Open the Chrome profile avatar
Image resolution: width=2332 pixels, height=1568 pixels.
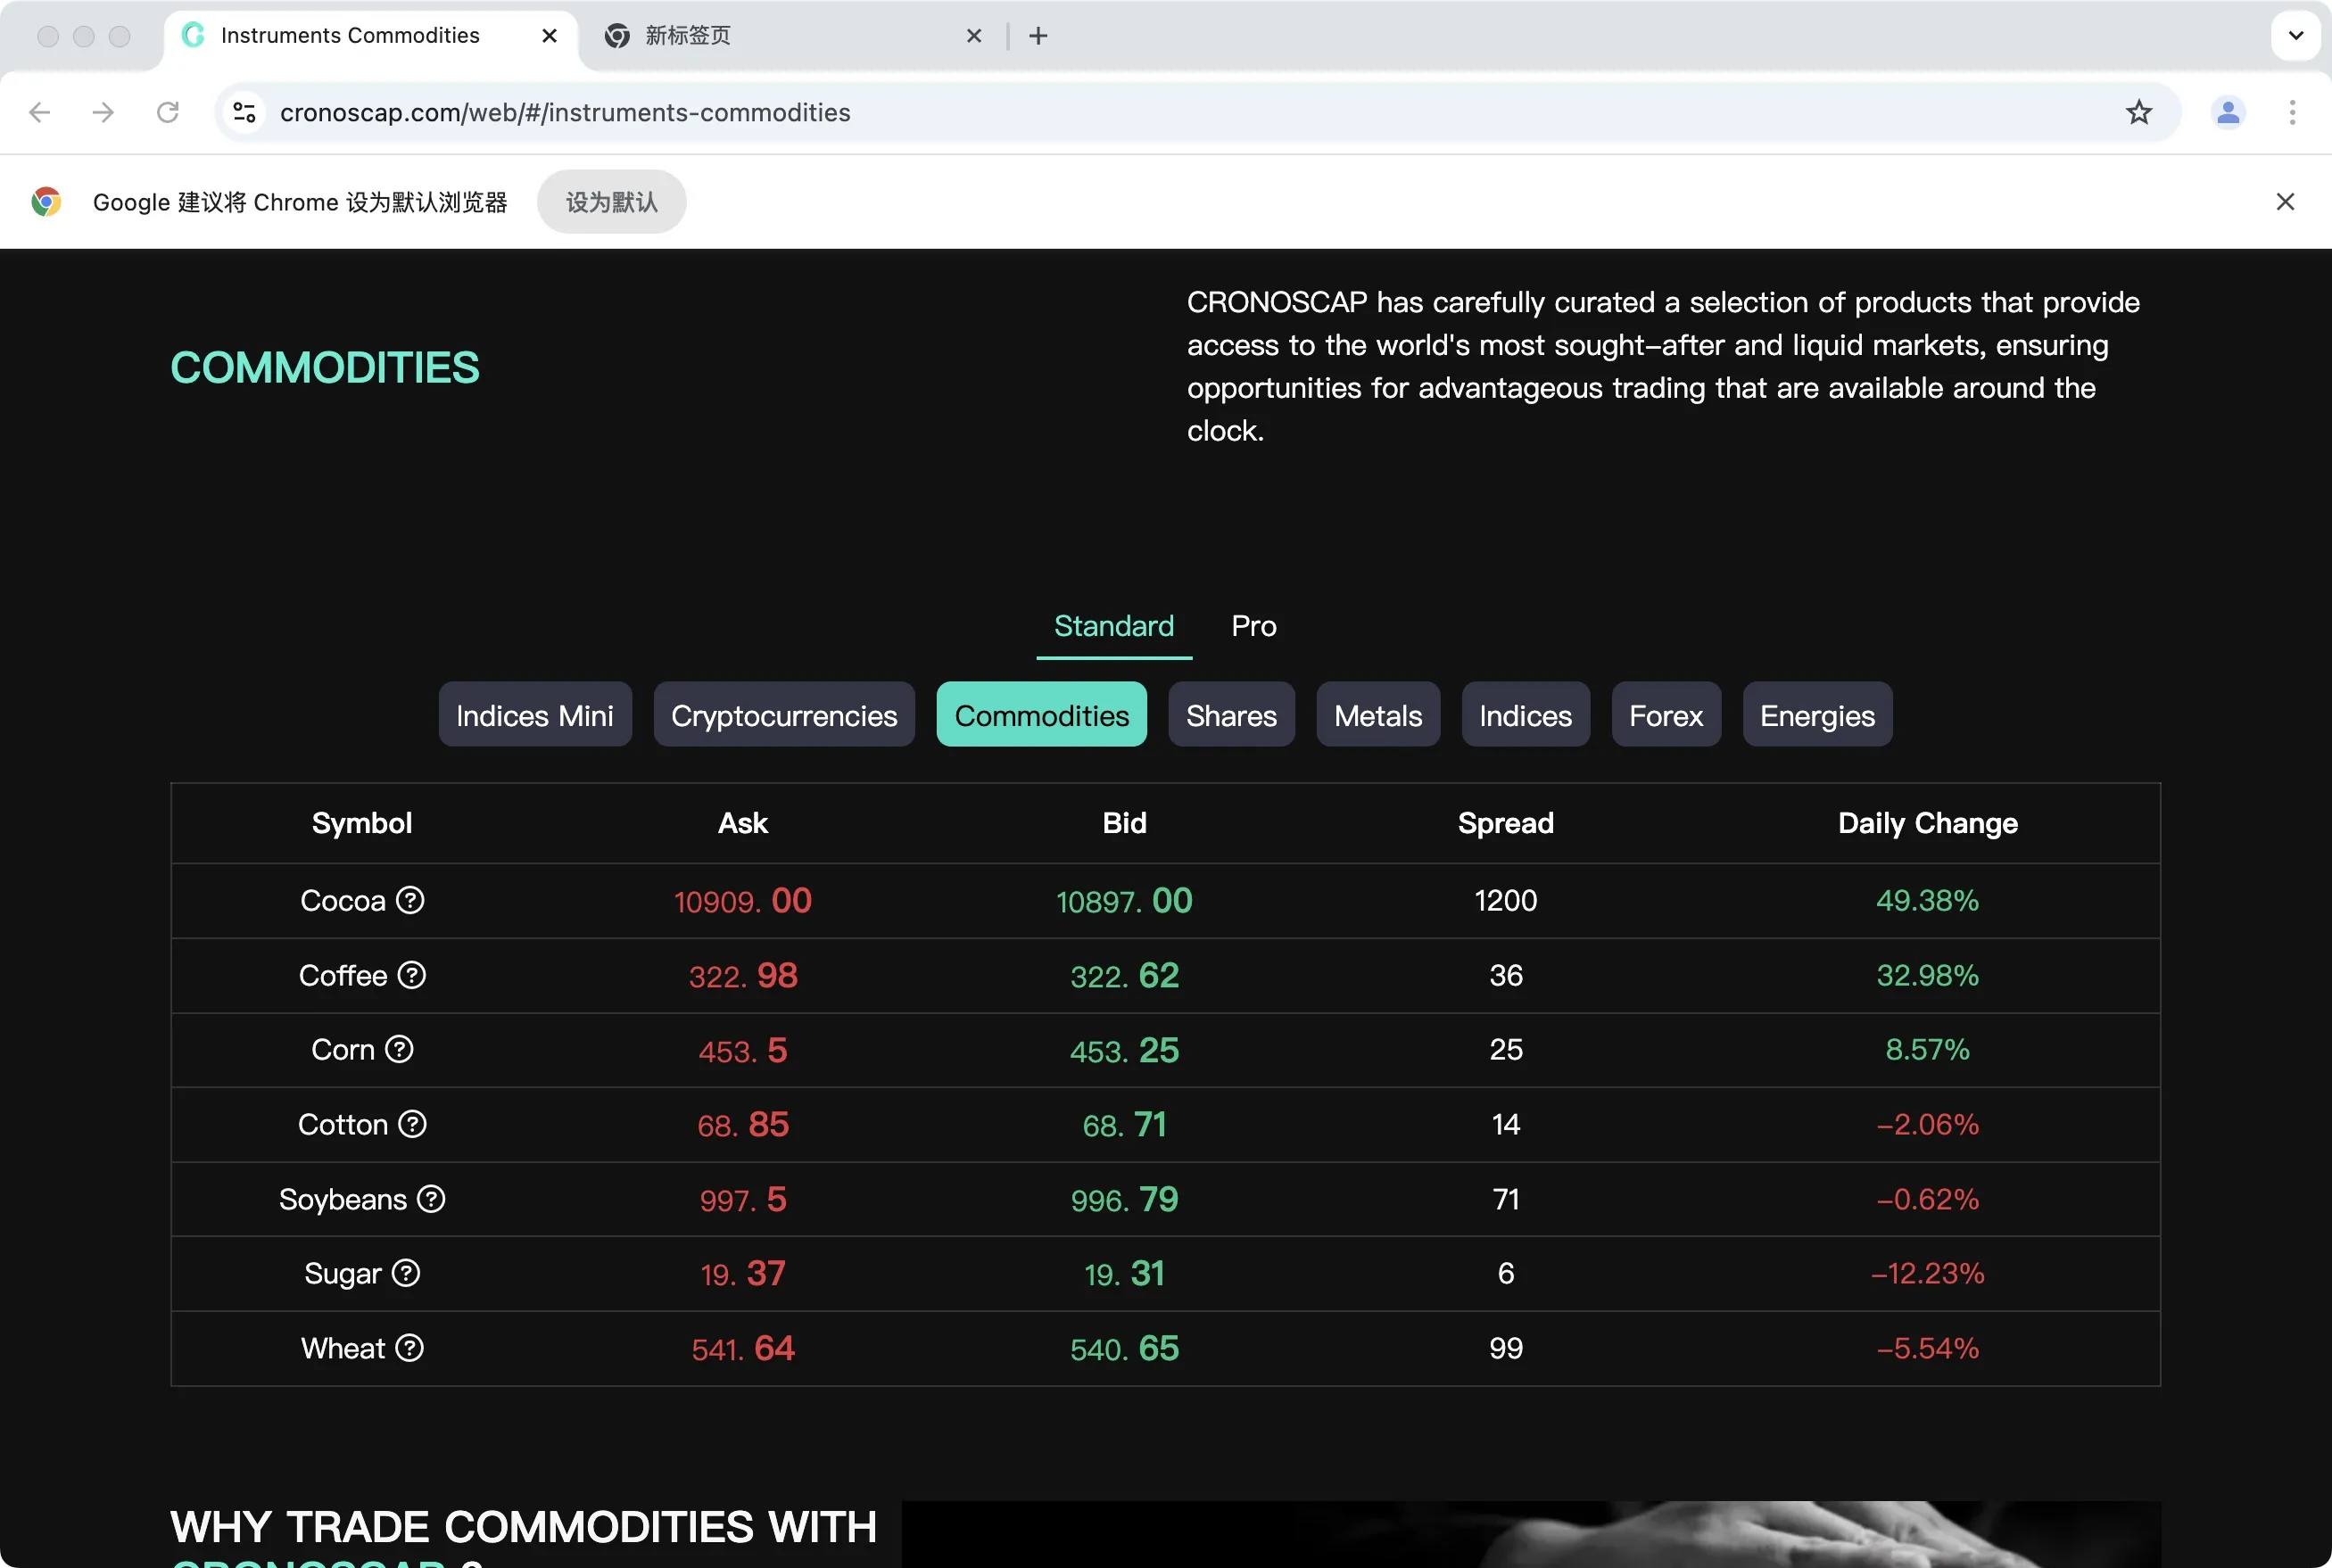[2228, 112]
